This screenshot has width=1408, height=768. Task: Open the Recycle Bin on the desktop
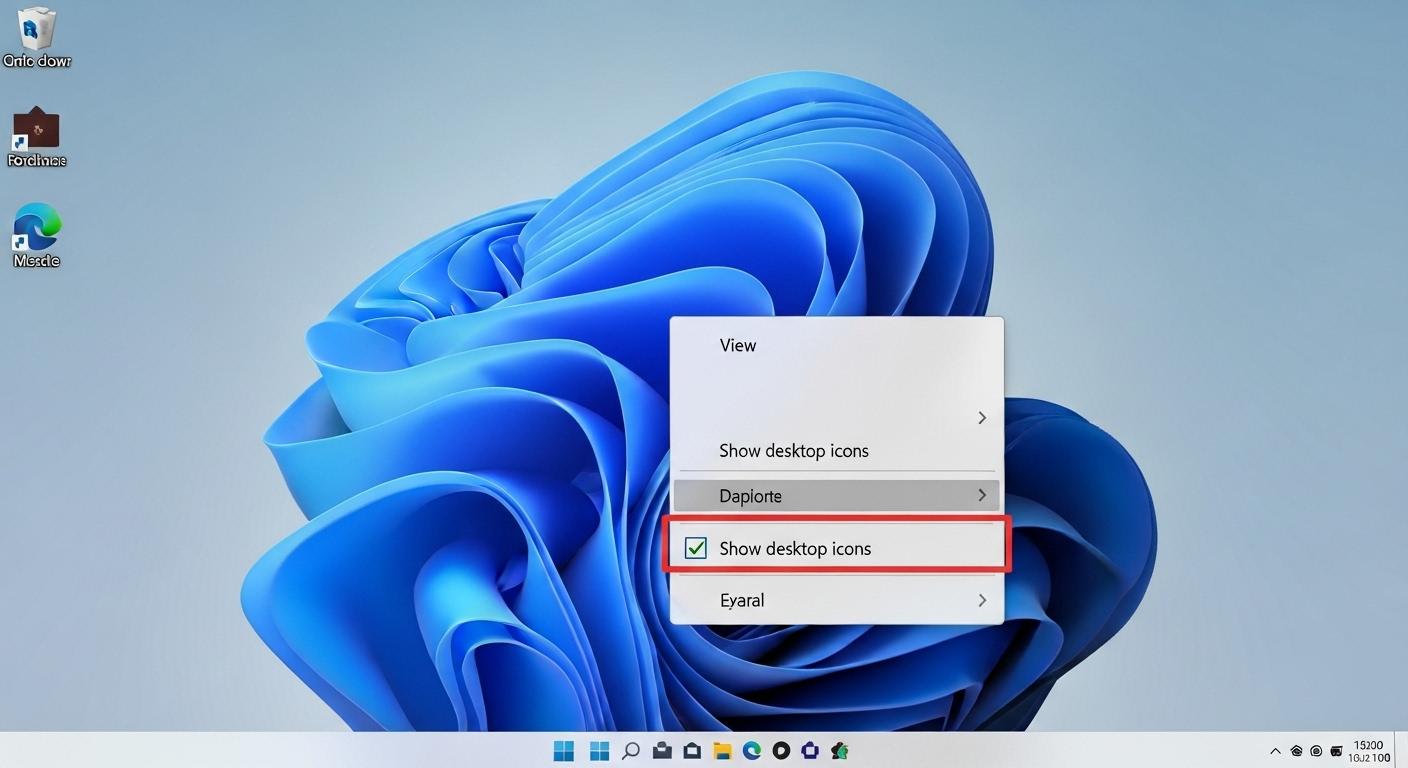tap(36, 35)
